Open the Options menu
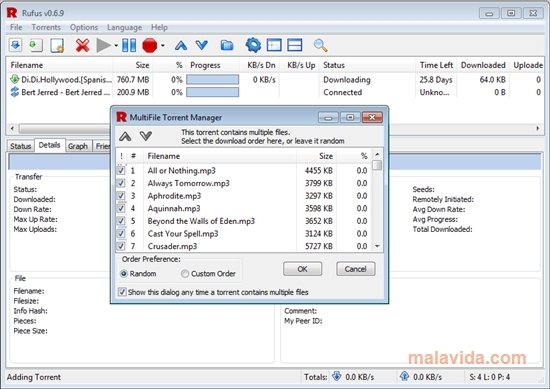The image size is (550, 389). [84, 27]
